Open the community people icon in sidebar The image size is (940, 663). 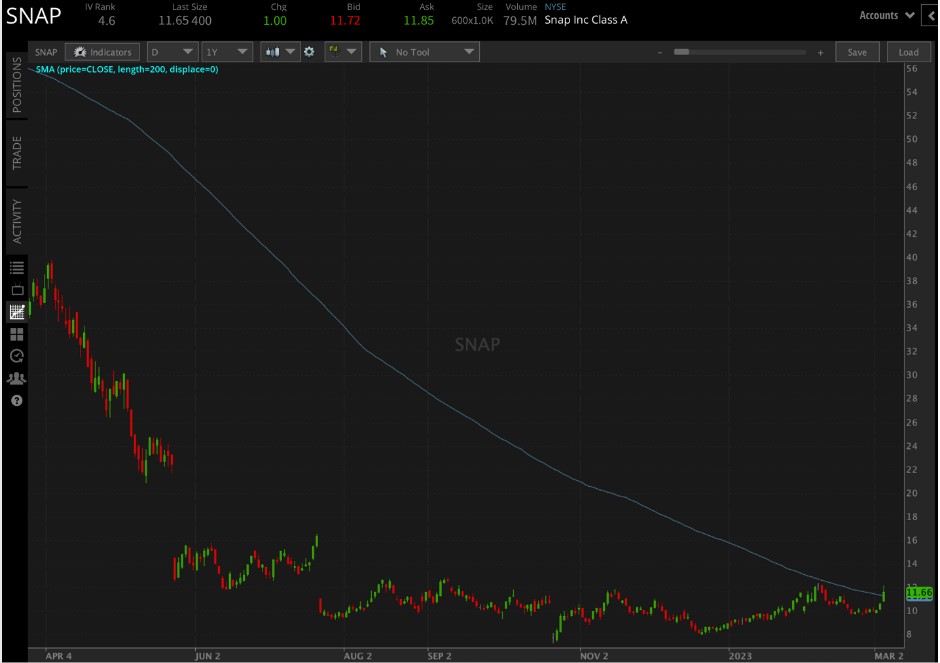[16, 378]
